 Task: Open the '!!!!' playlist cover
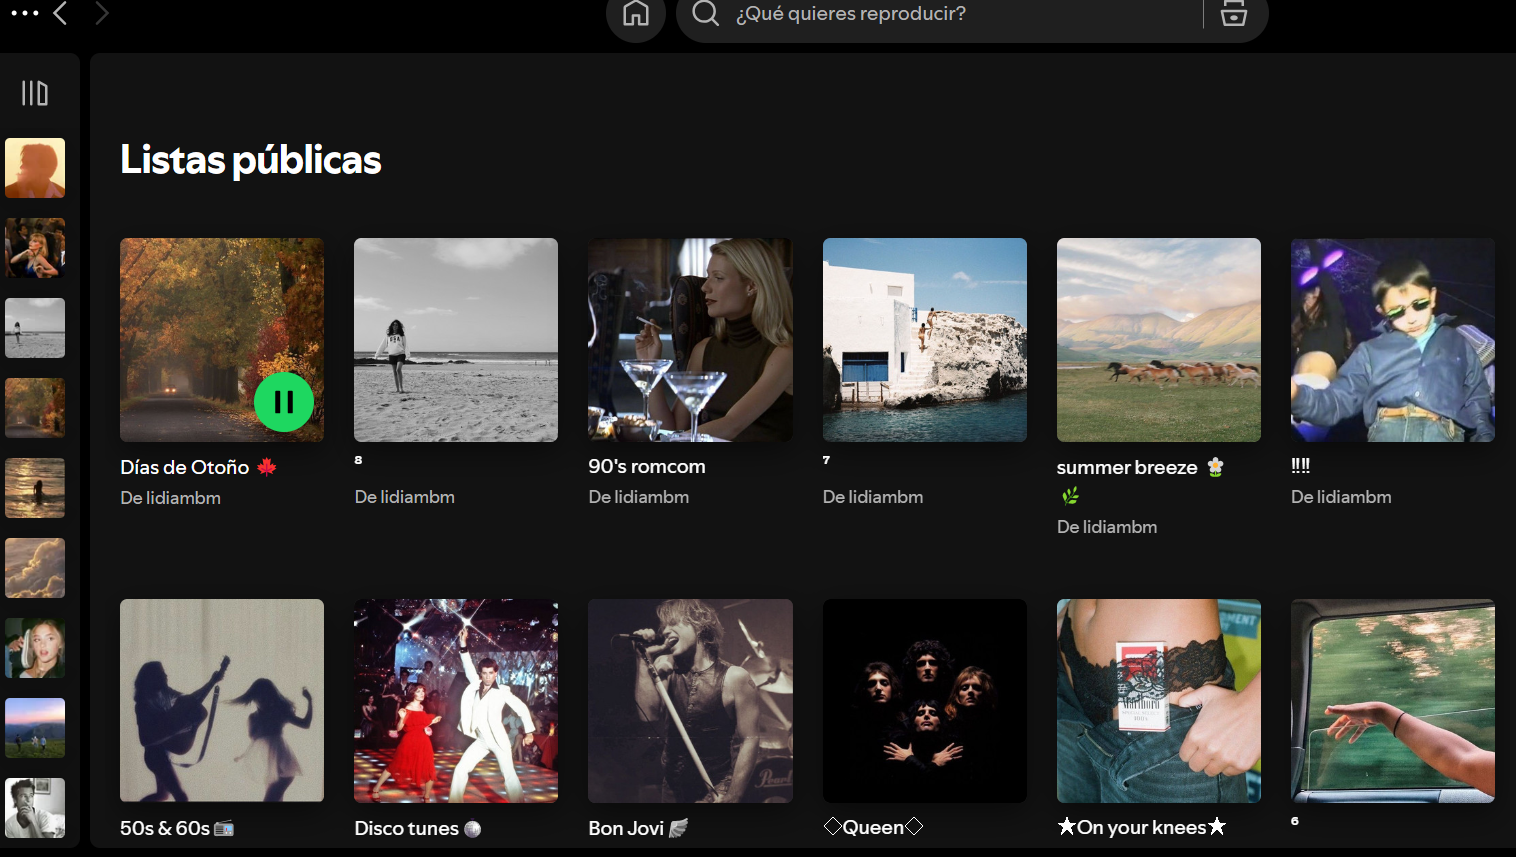tap(1393, 340)
